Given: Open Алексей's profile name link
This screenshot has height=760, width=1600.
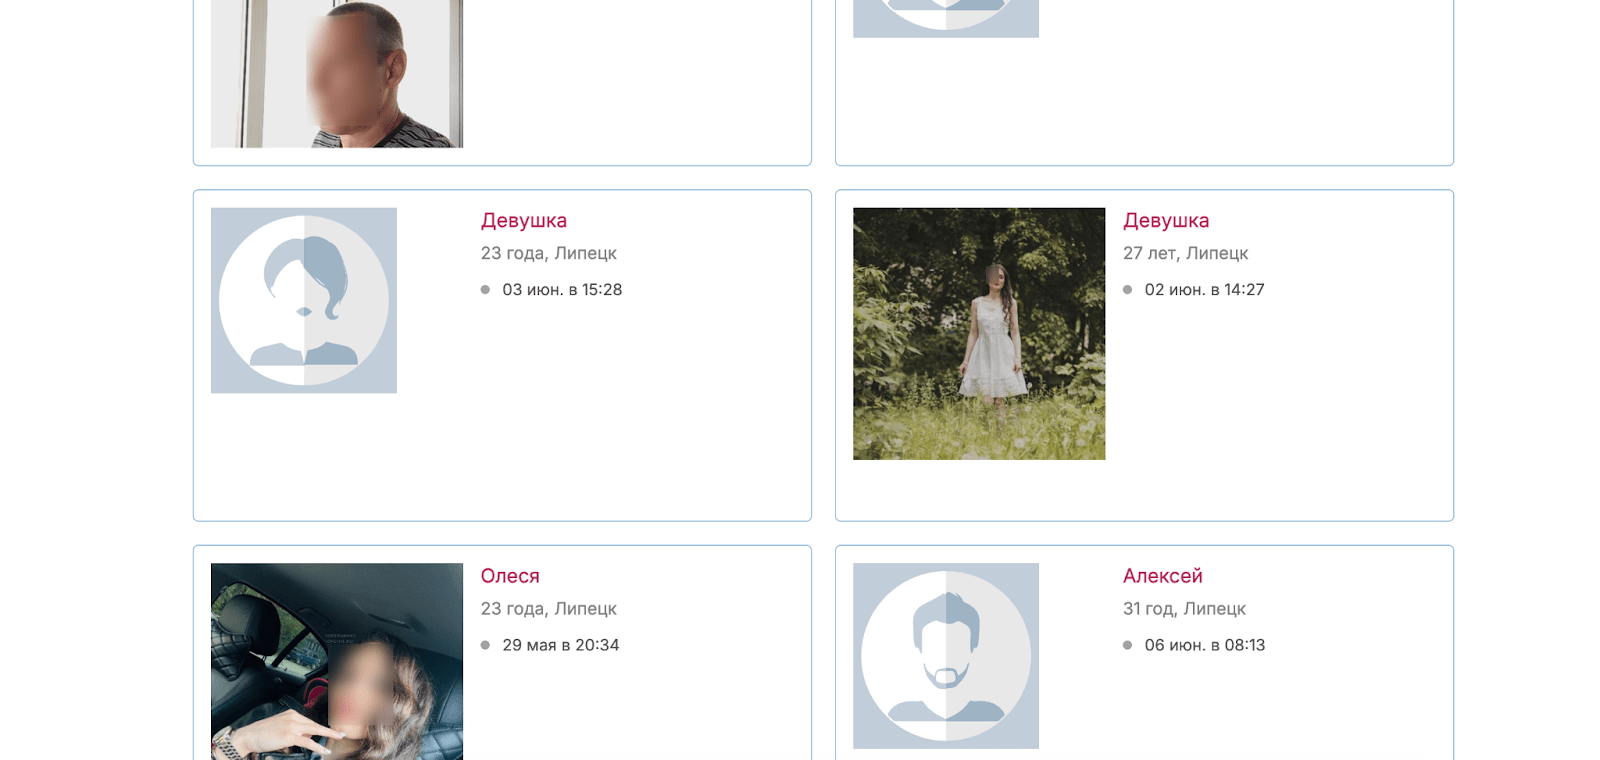Looking at the screenshot, I should pos(1163,576).
